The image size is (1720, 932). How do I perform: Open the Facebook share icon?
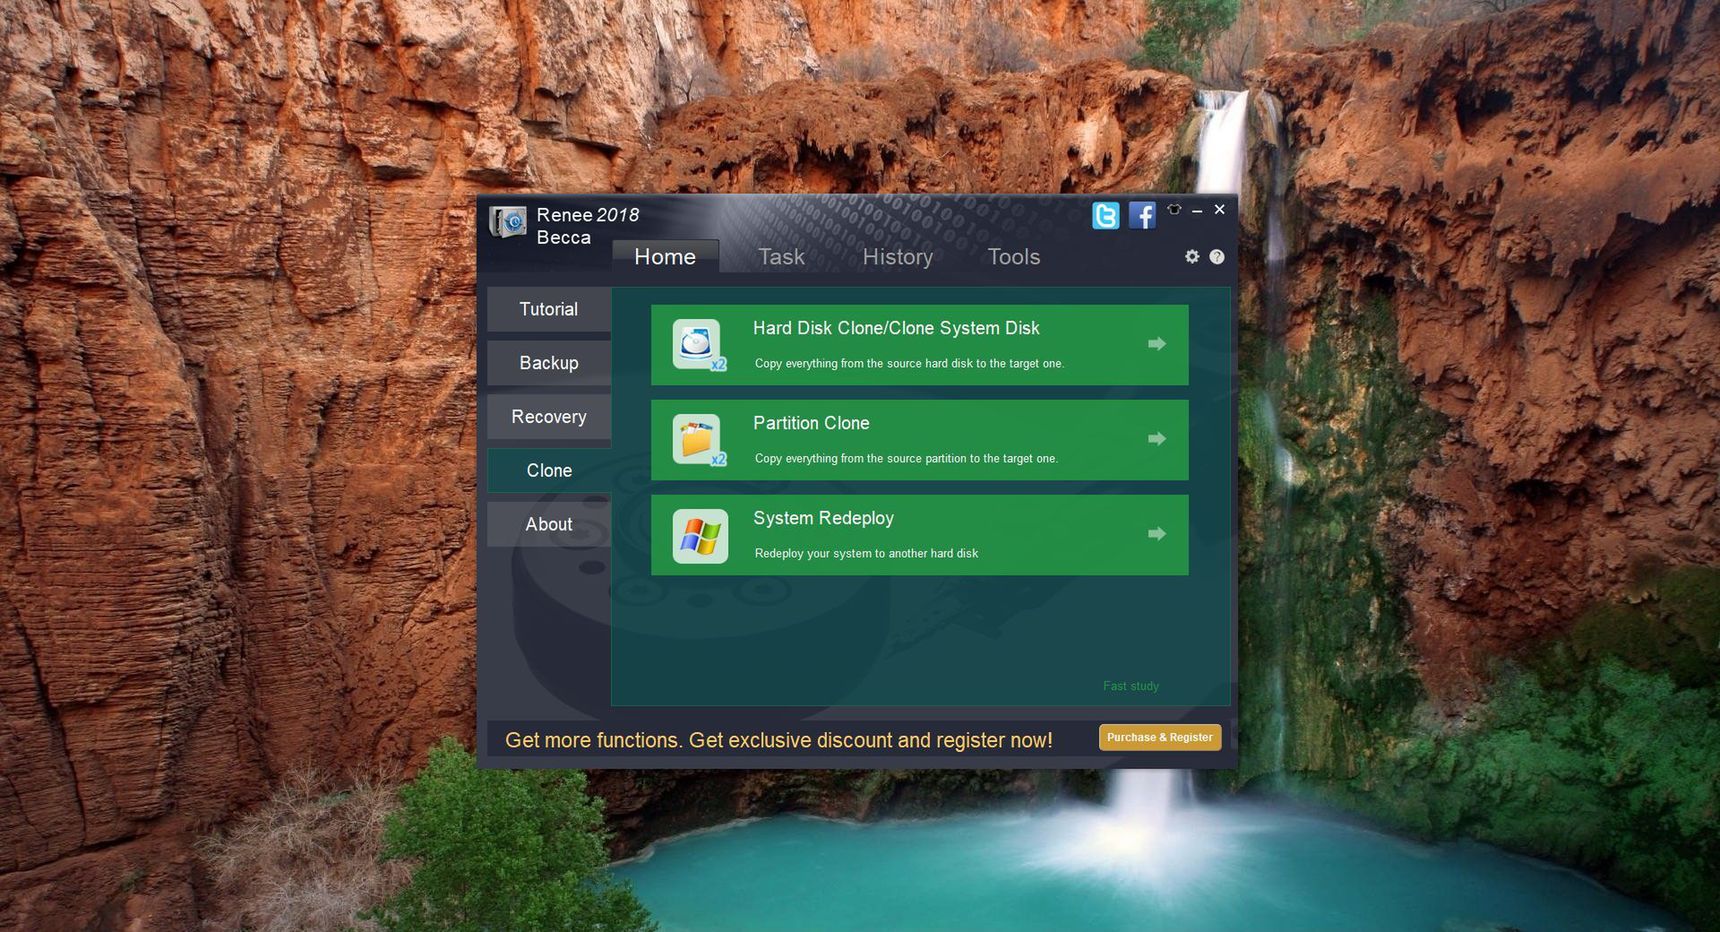pos(1142,215)
